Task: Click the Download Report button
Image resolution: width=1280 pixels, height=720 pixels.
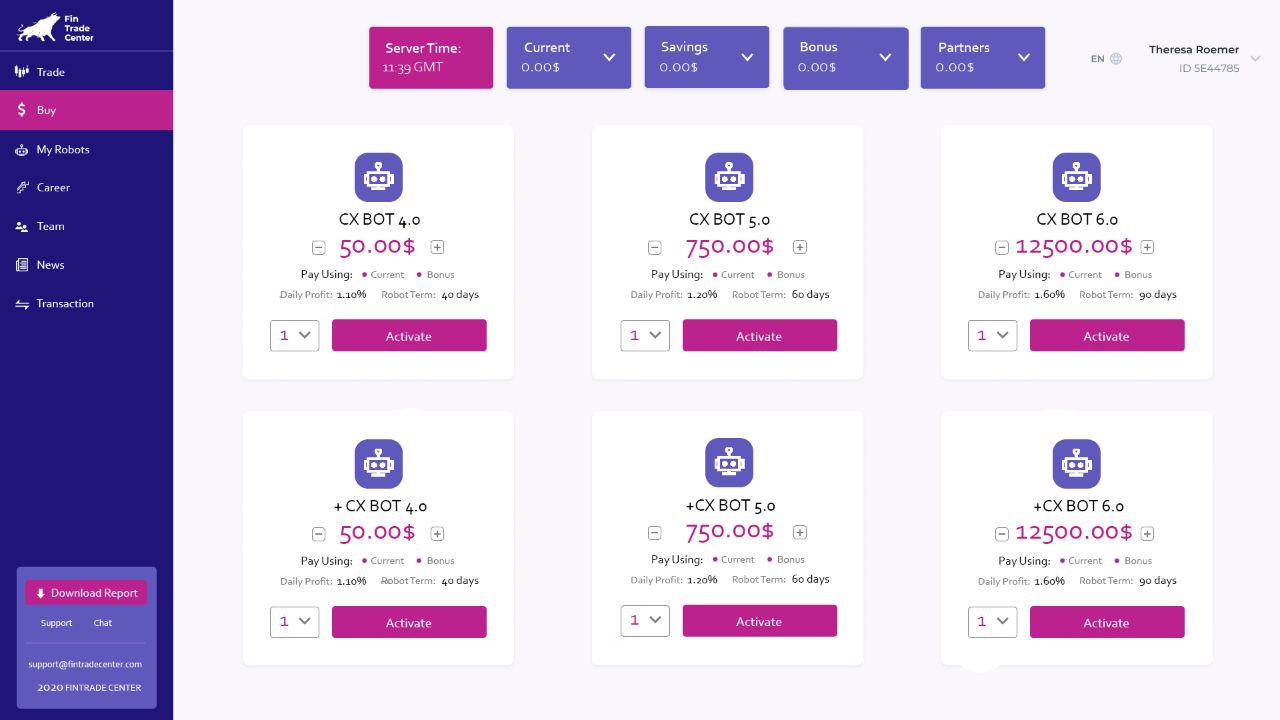Action: pyautogui.click(x=86, y=593)
